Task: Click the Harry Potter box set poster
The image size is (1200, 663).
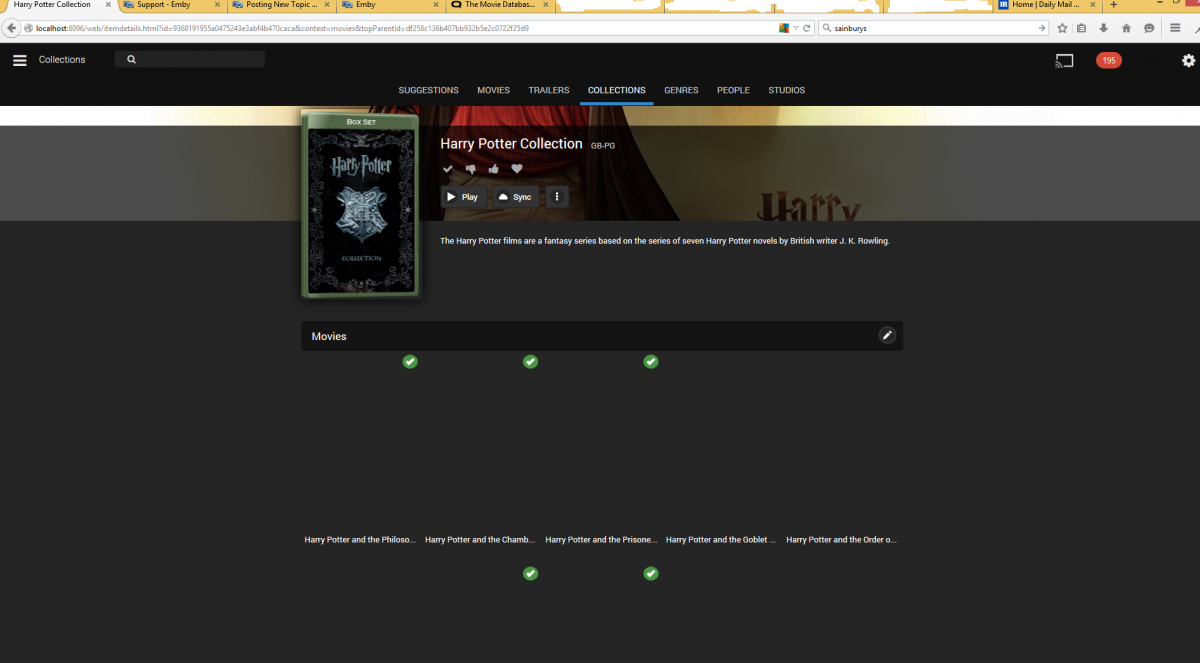Action: point(361,206)
